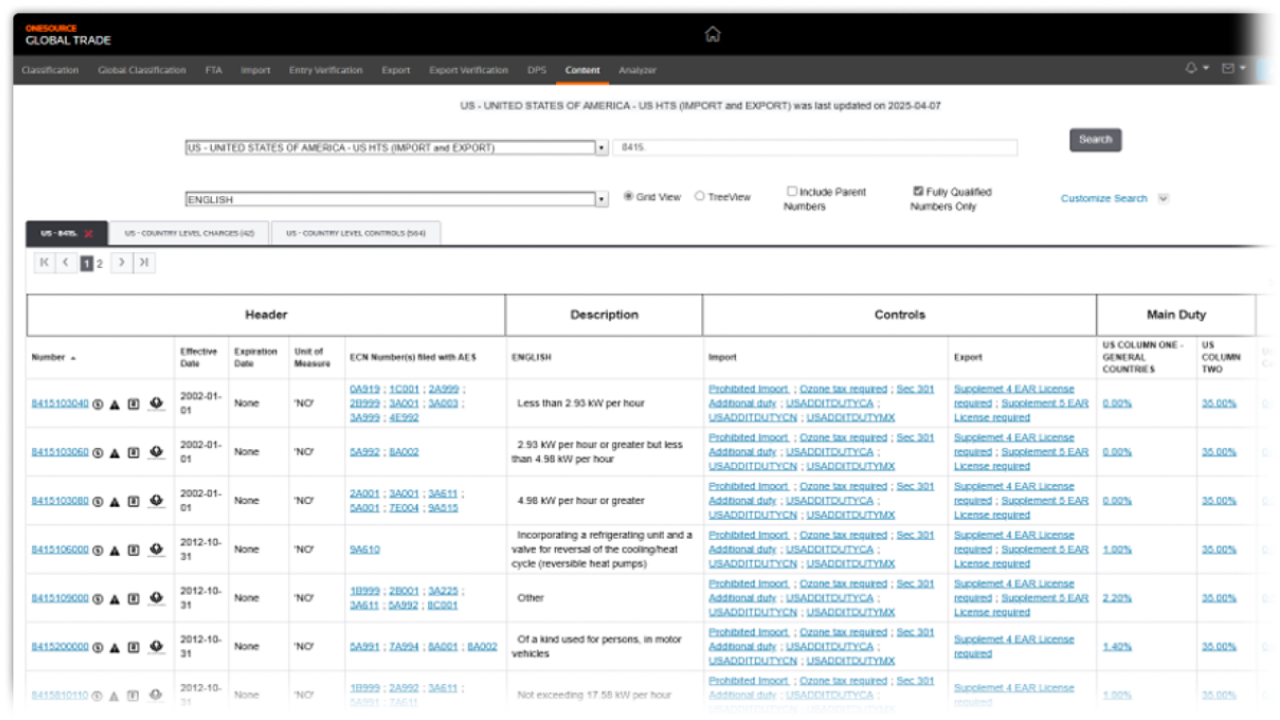Click the Search button
This screenshot has height=720, width=1280.
1095,140
